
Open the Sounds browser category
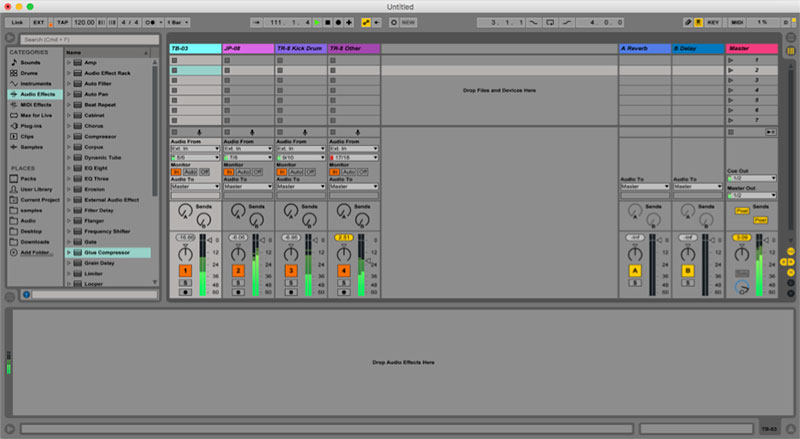[x=30, y=62]
